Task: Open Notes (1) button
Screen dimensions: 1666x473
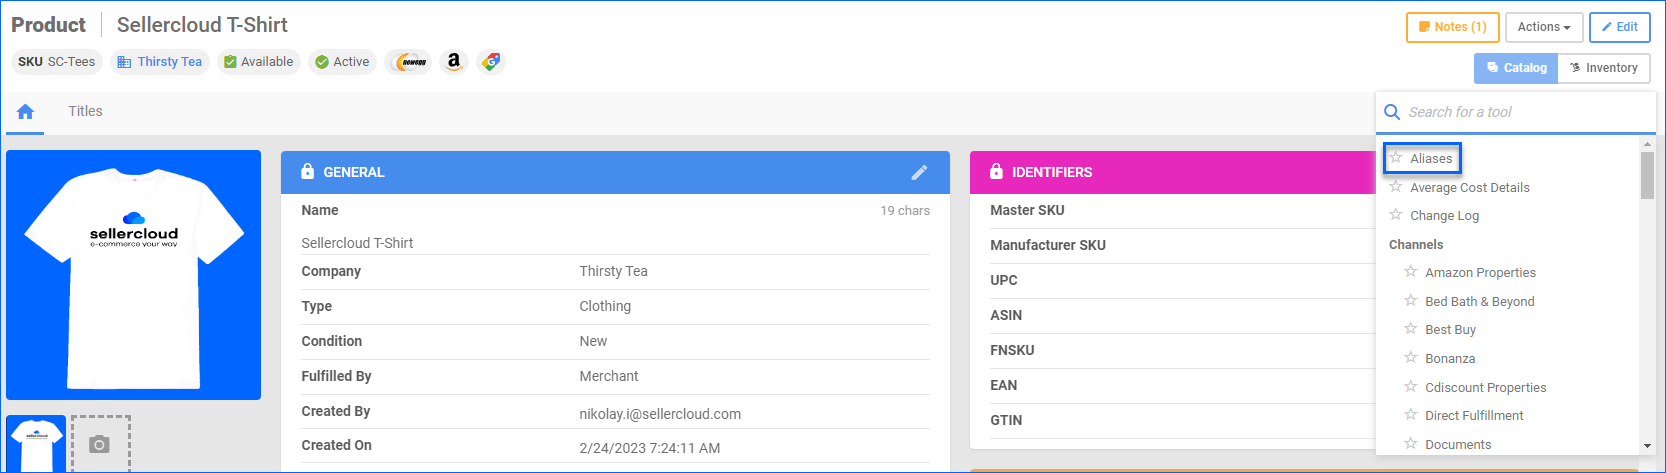Action: click(1452, 27)
